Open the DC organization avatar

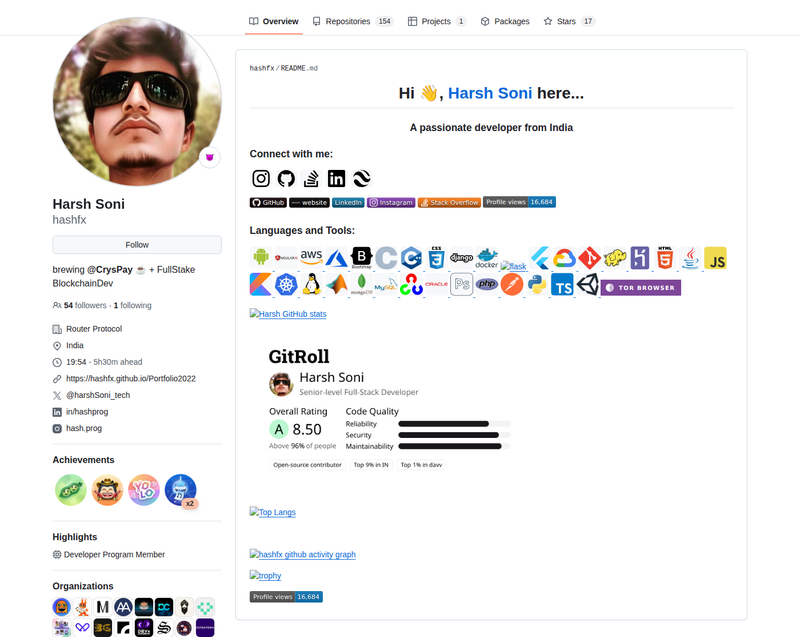tap(164, 607)
